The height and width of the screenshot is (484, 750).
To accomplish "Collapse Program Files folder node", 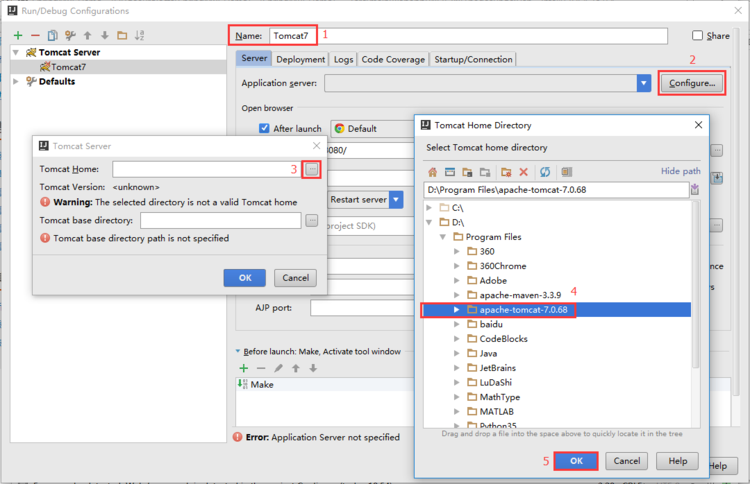I will click(443, 237).
